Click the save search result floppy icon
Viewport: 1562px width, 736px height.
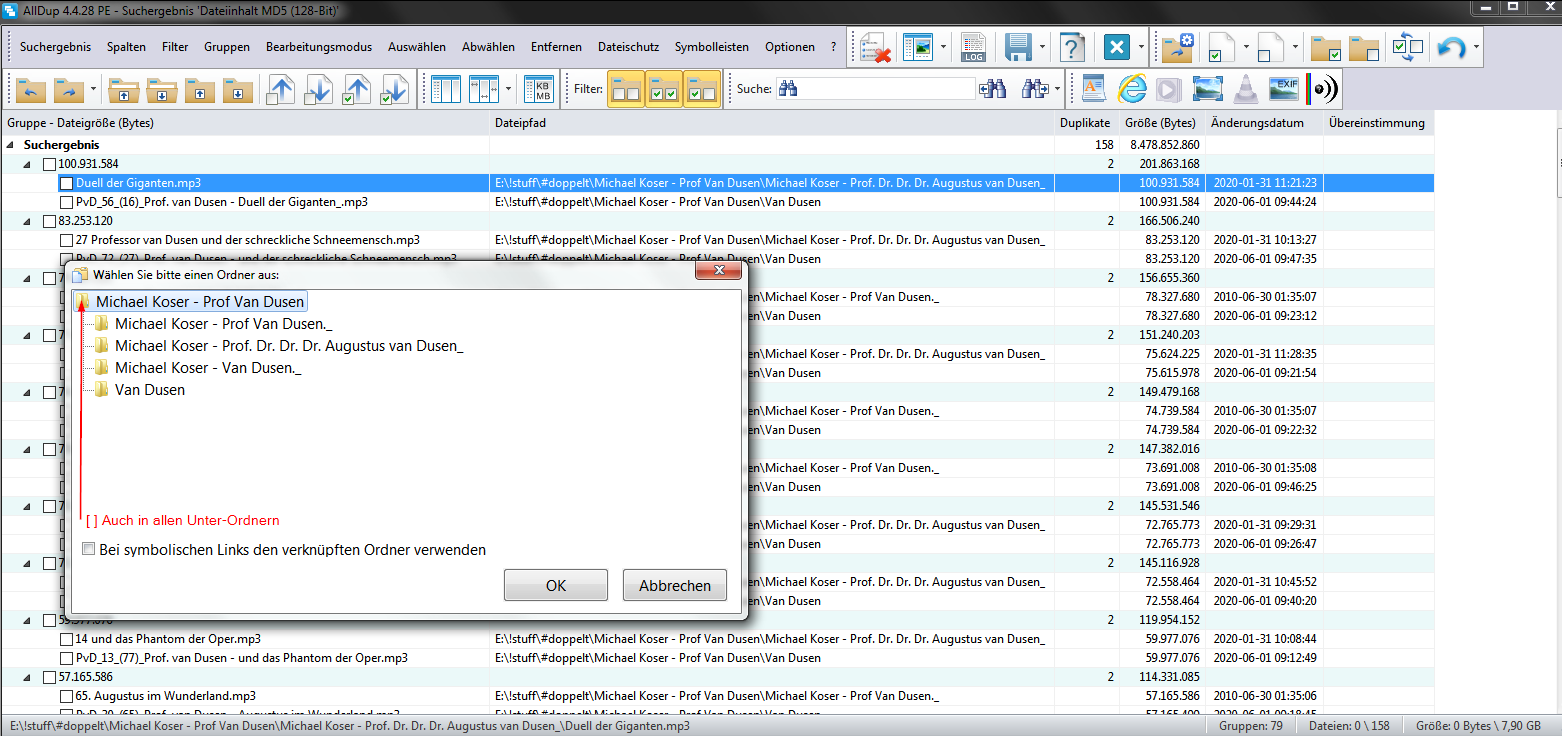[1018, 48]
